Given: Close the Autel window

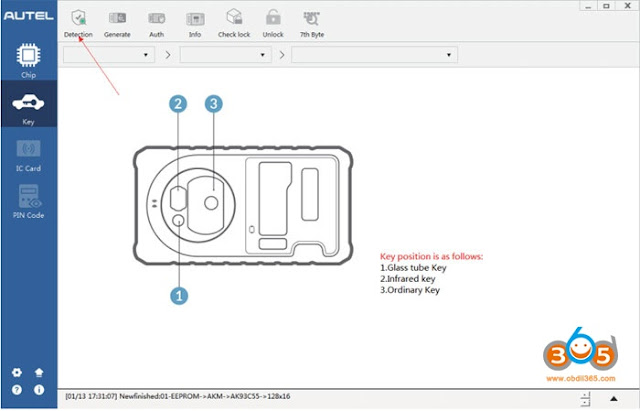Looking at the screenshot, I should tap(628, 6).
